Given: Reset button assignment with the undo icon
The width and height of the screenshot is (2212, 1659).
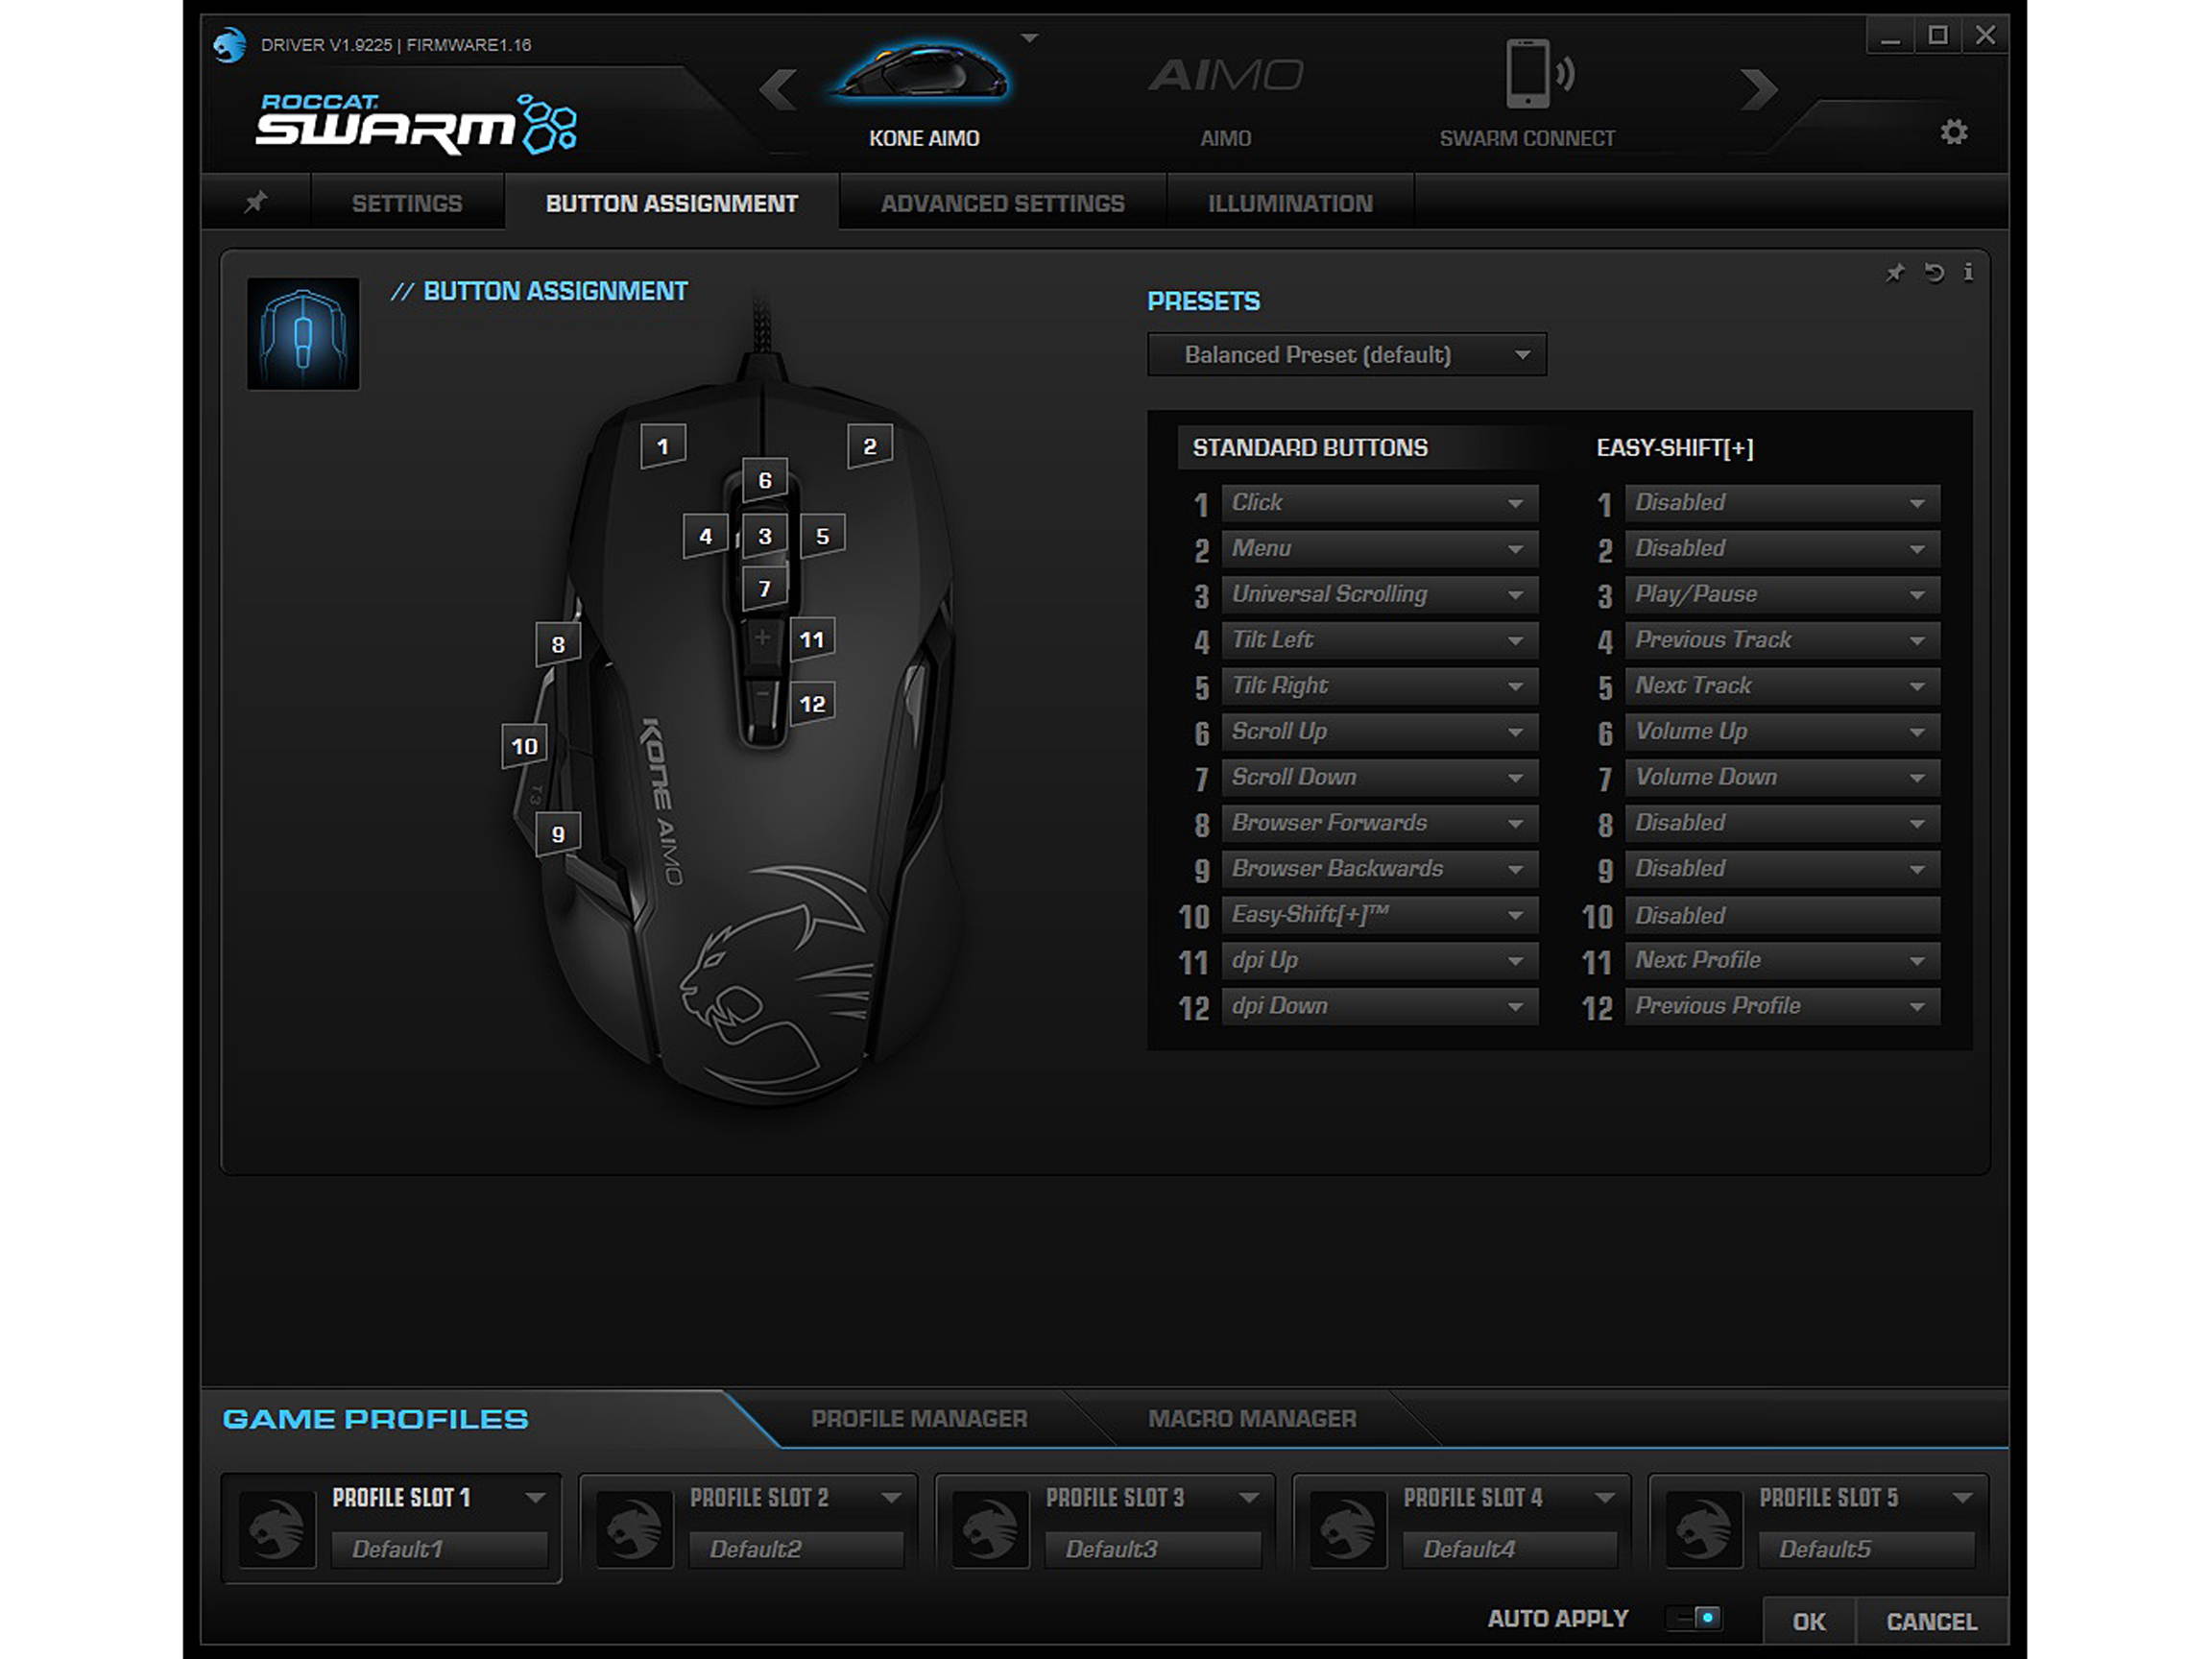Looking at the screenshot, I should click(1934, 273).
